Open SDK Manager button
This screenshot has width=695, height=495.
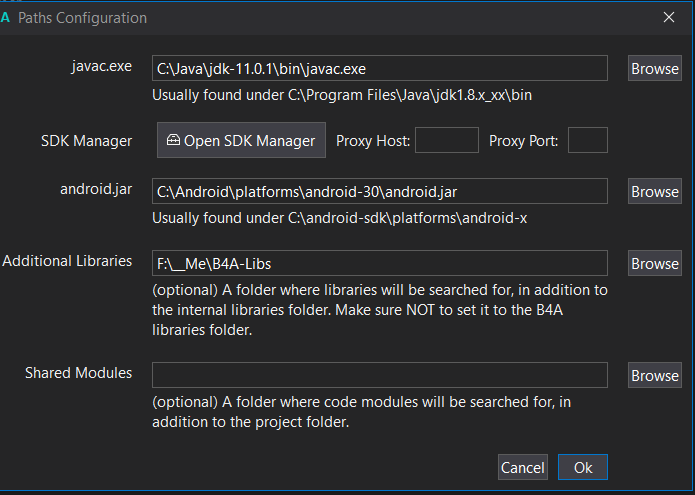pos(241,140)
